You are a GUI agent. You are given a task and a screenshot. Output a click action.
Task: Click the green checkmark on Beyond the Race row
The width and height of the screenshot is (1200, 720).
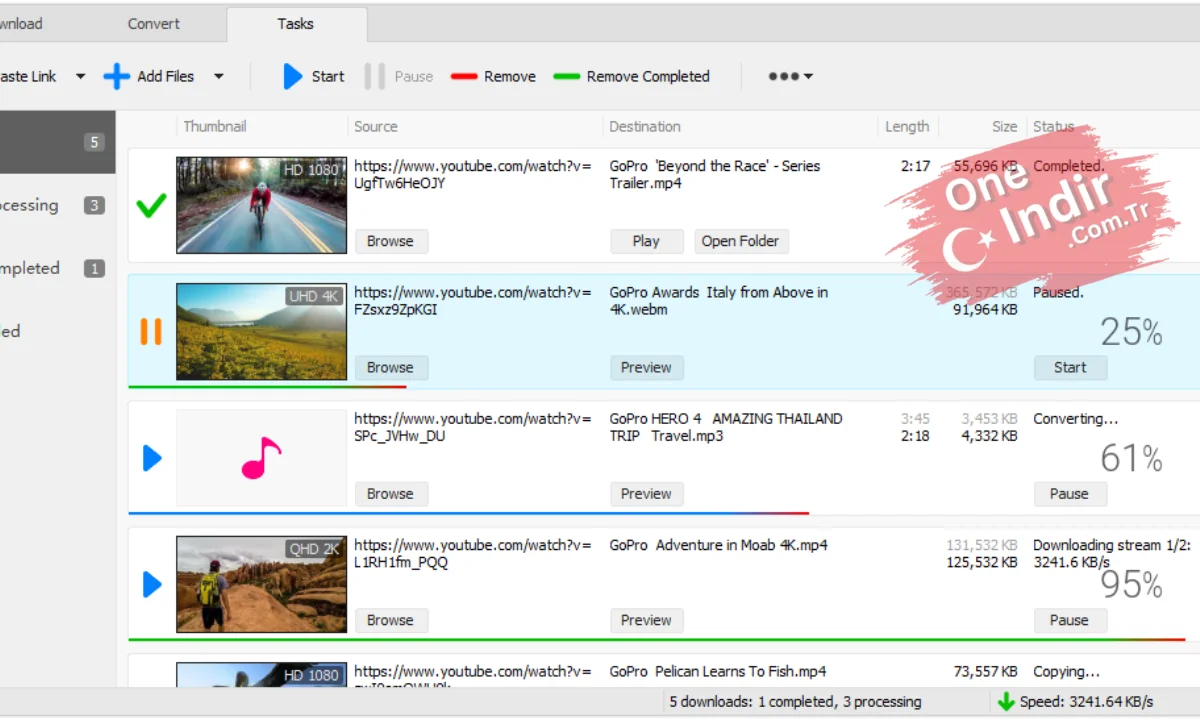click(x=151, y=206)
